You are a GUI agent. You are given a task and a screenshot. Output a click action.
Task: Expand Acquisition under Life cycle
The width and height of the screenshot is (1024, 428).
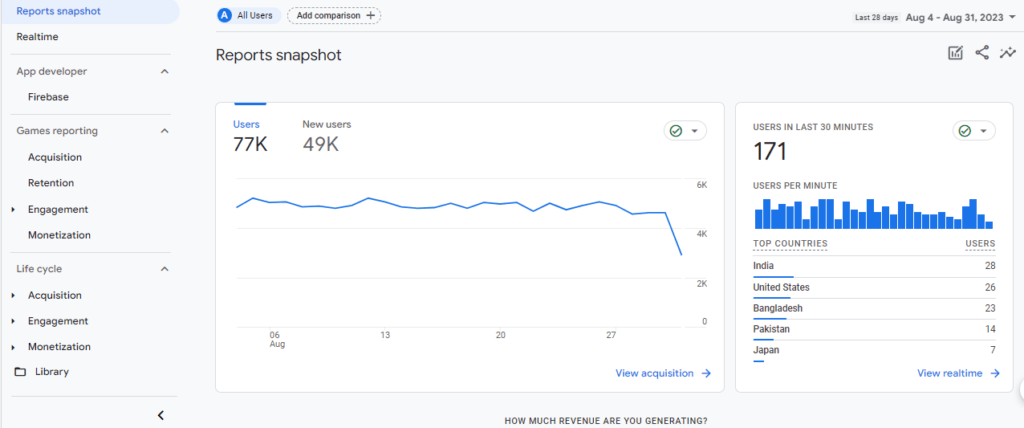point(14,295)
